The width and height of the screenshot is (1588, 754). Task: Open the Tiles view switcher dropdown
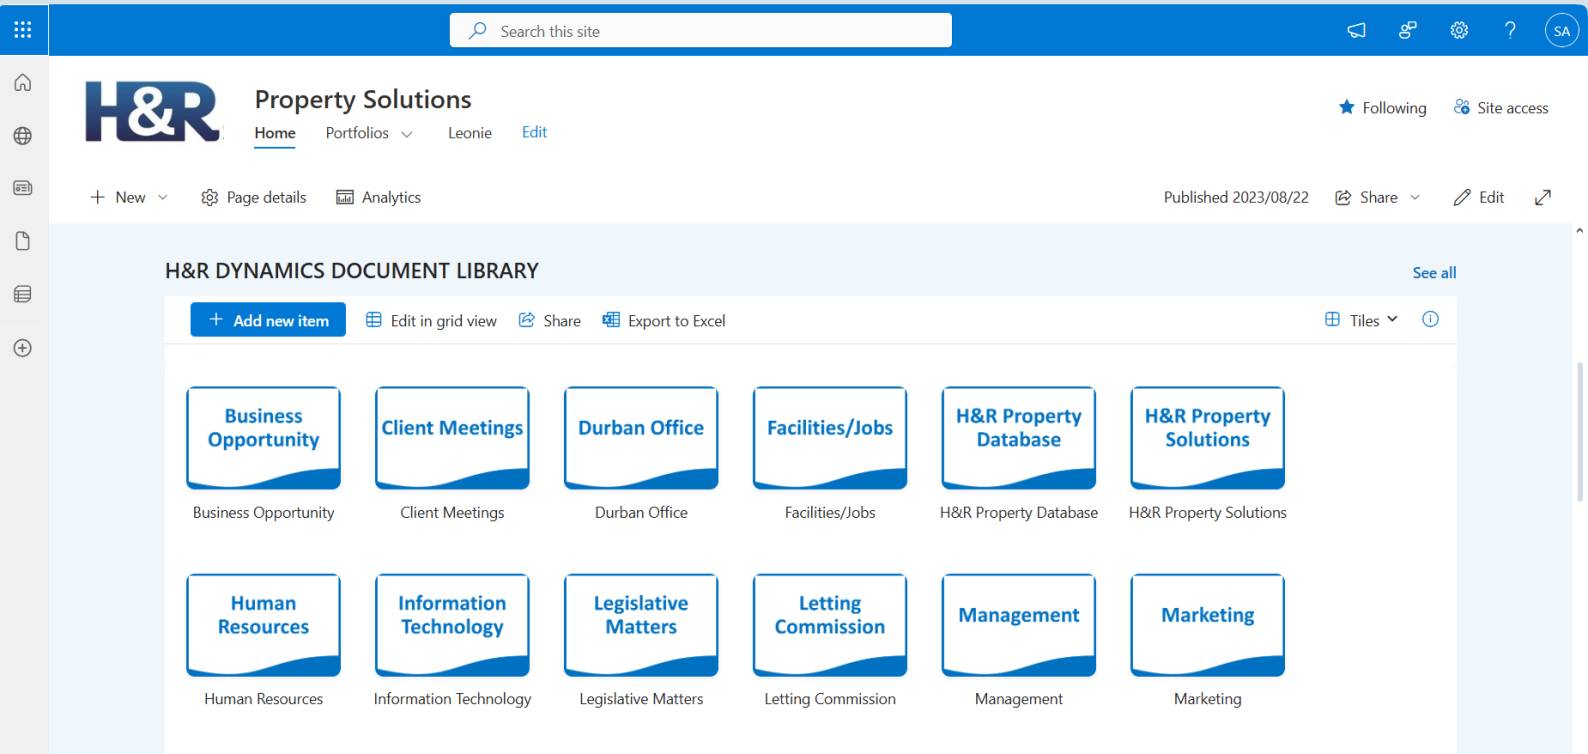pyautogui.click(x=1362, y=320)
